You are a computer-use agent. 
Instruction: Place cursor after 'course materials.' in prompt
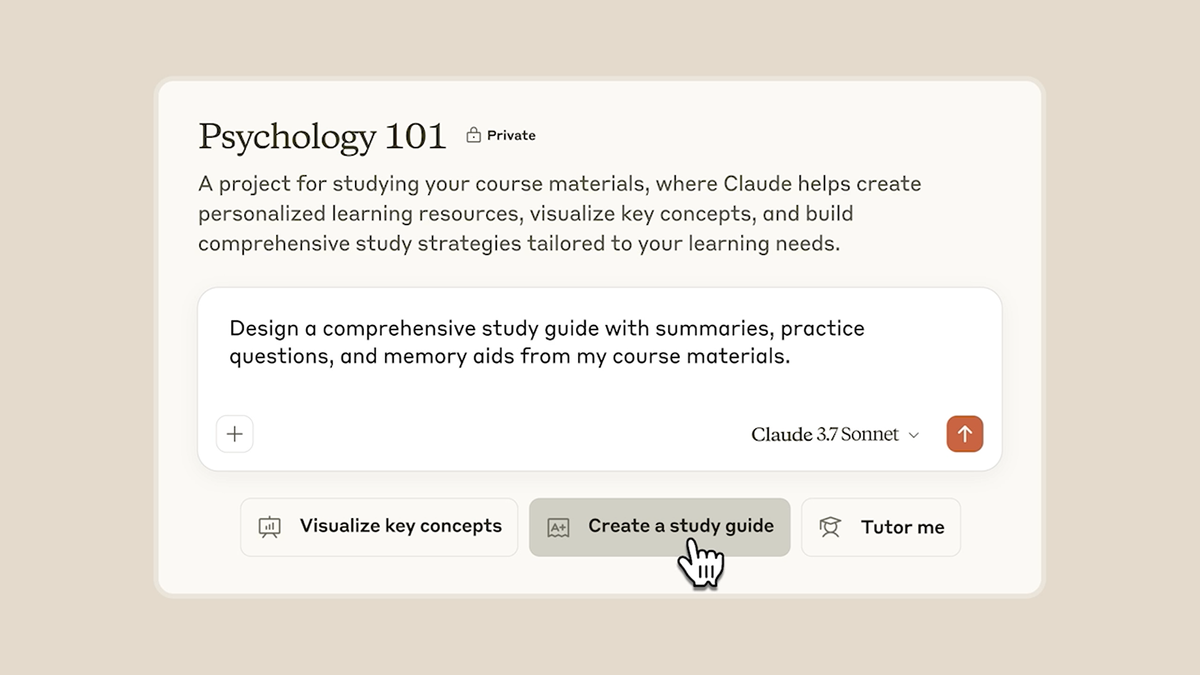792,356
